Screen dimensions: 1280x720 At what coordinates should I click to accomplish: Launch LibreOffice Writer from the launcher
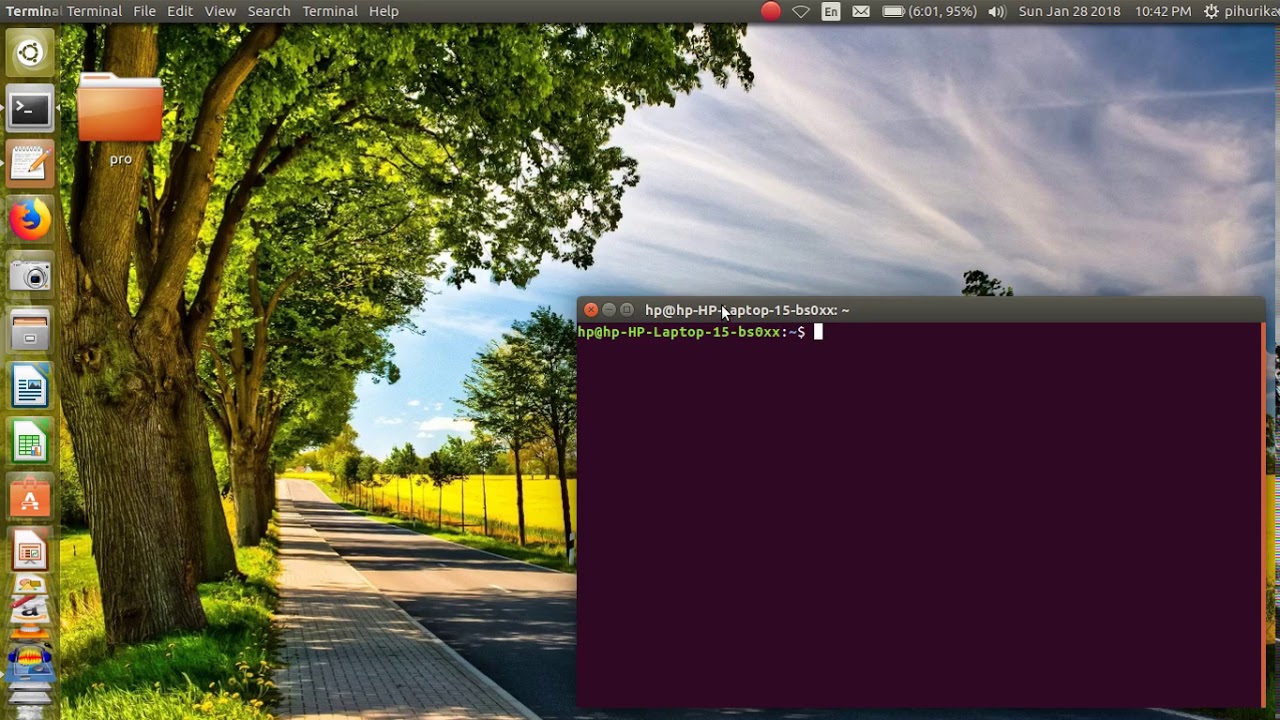click(30, 387)
